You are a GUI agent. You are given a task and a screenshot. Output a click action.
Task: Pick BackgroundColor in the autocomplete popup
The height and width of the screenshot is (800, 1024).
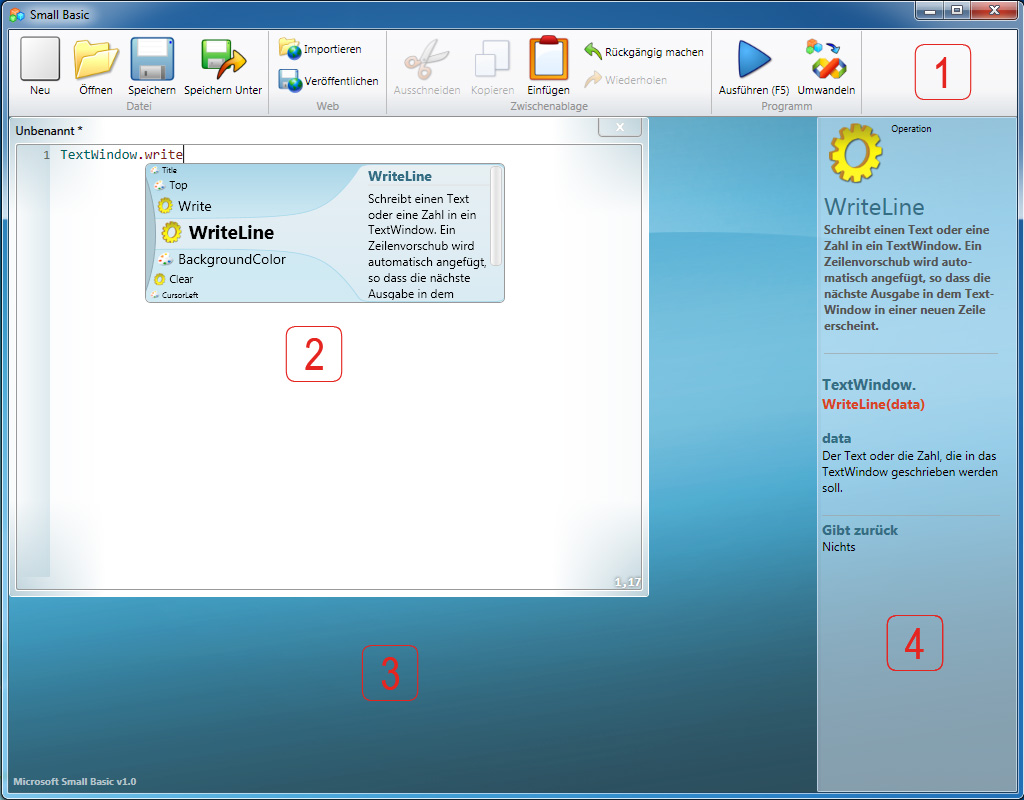[x=231, y=260]
